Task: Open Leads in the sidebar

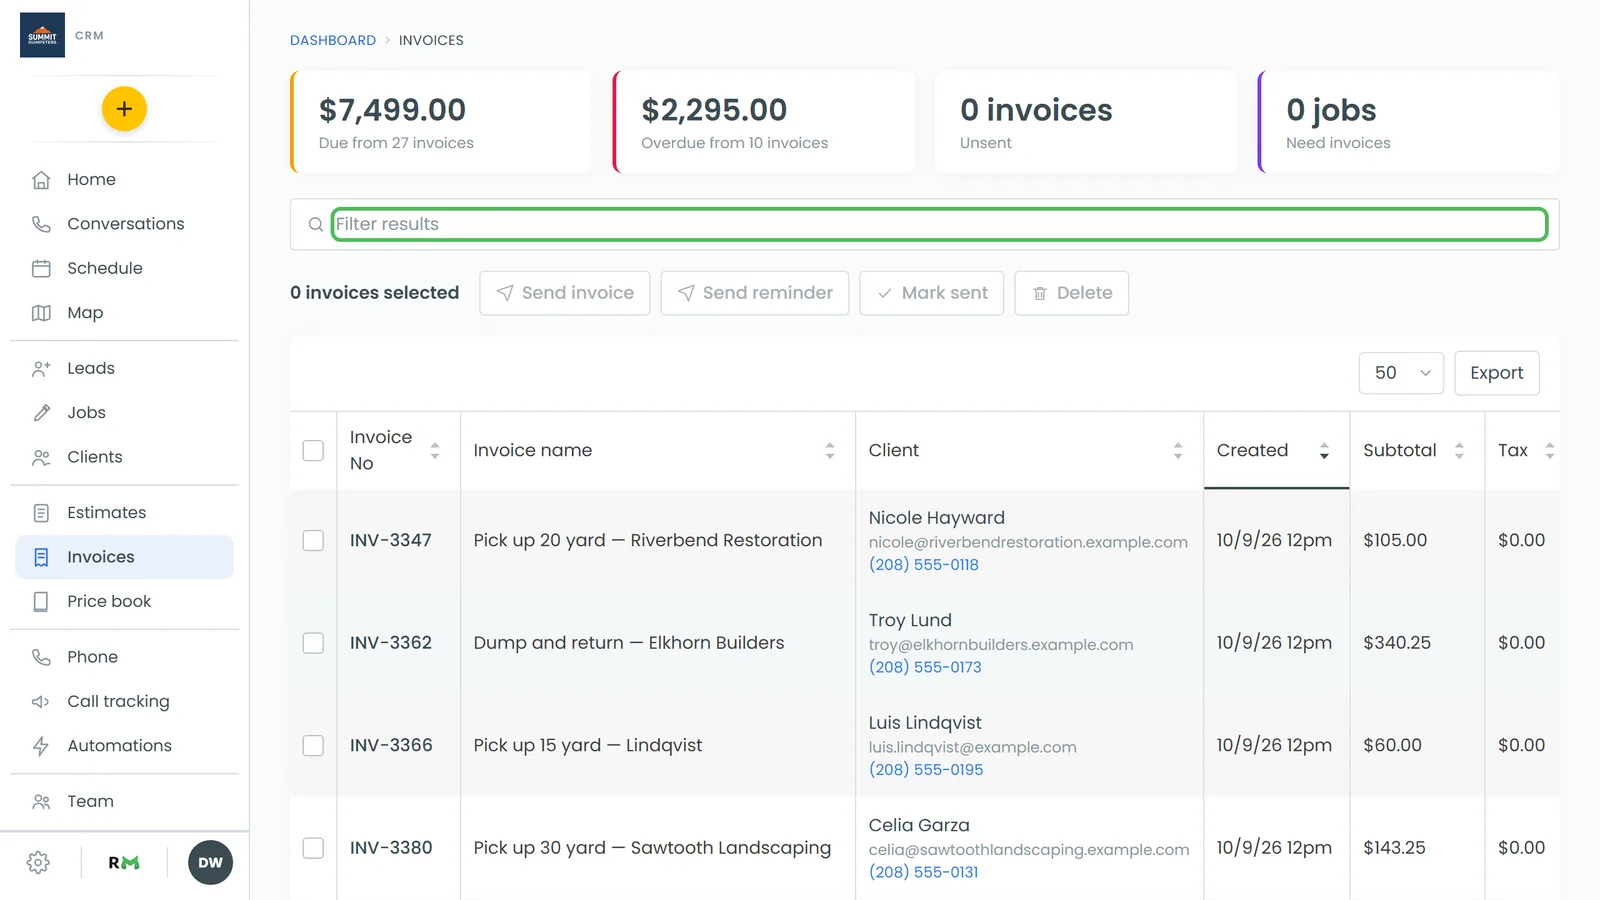Action: tap(124, 368)
